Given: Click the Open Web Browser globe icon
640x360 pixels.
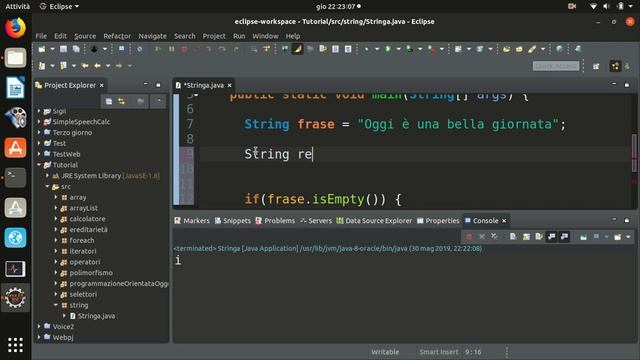Looking at the screenshot, I should coord(560,49).
